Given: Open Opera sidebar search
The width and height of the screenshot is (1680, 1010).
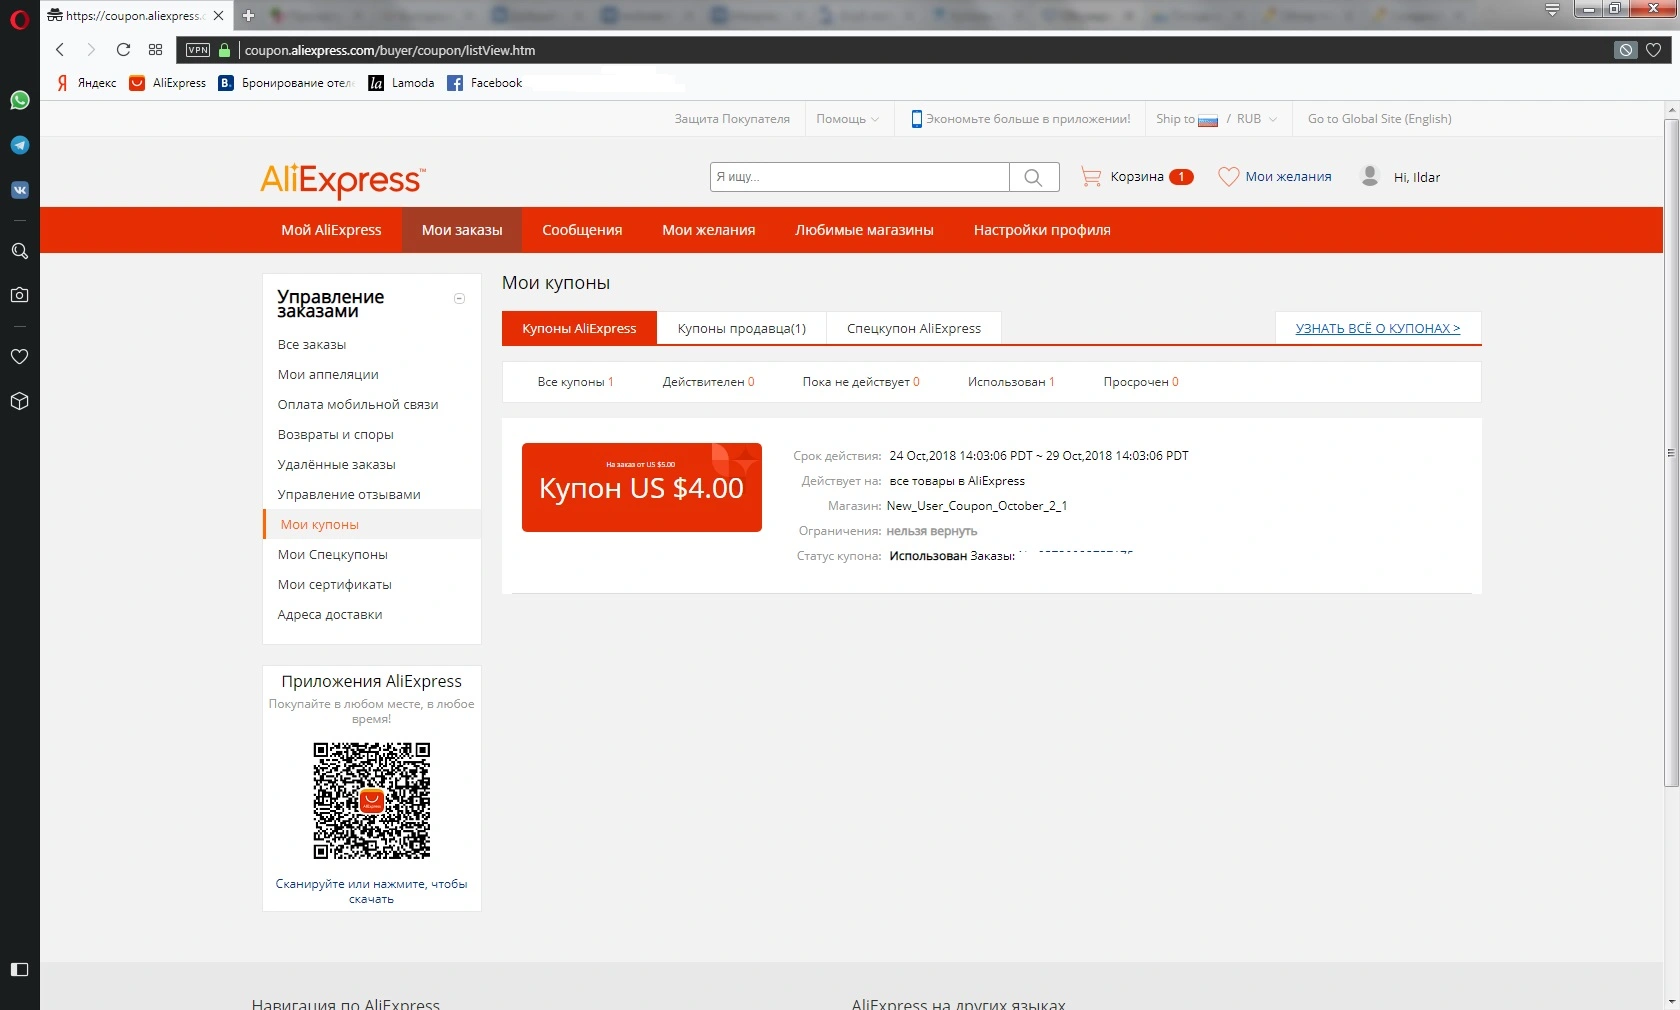Looking at the screenshot, I should coord(19,251).
